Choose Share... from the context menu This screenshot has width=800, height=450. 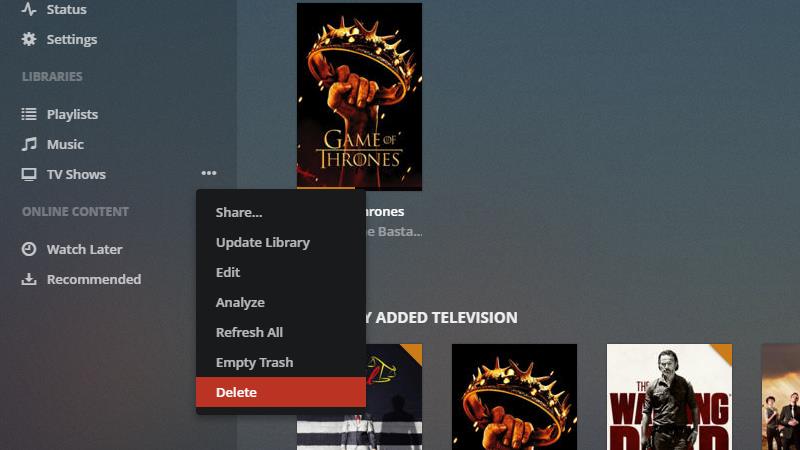281,212
